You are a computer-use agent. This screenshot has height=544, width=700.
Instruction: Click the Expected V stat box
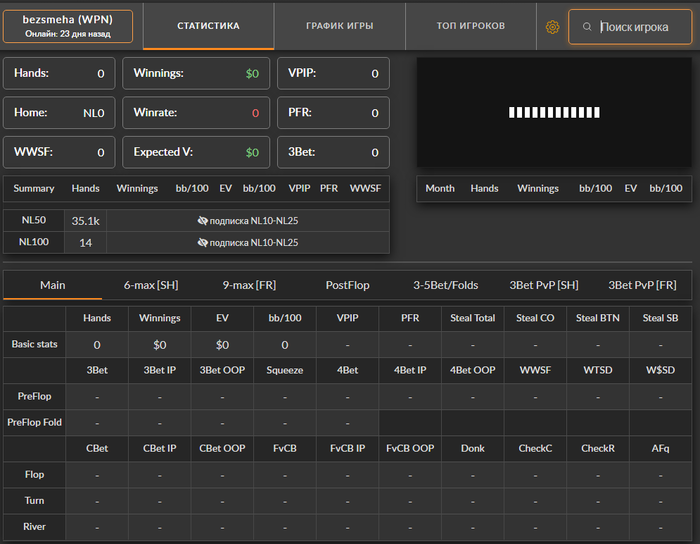click(196, 152)
